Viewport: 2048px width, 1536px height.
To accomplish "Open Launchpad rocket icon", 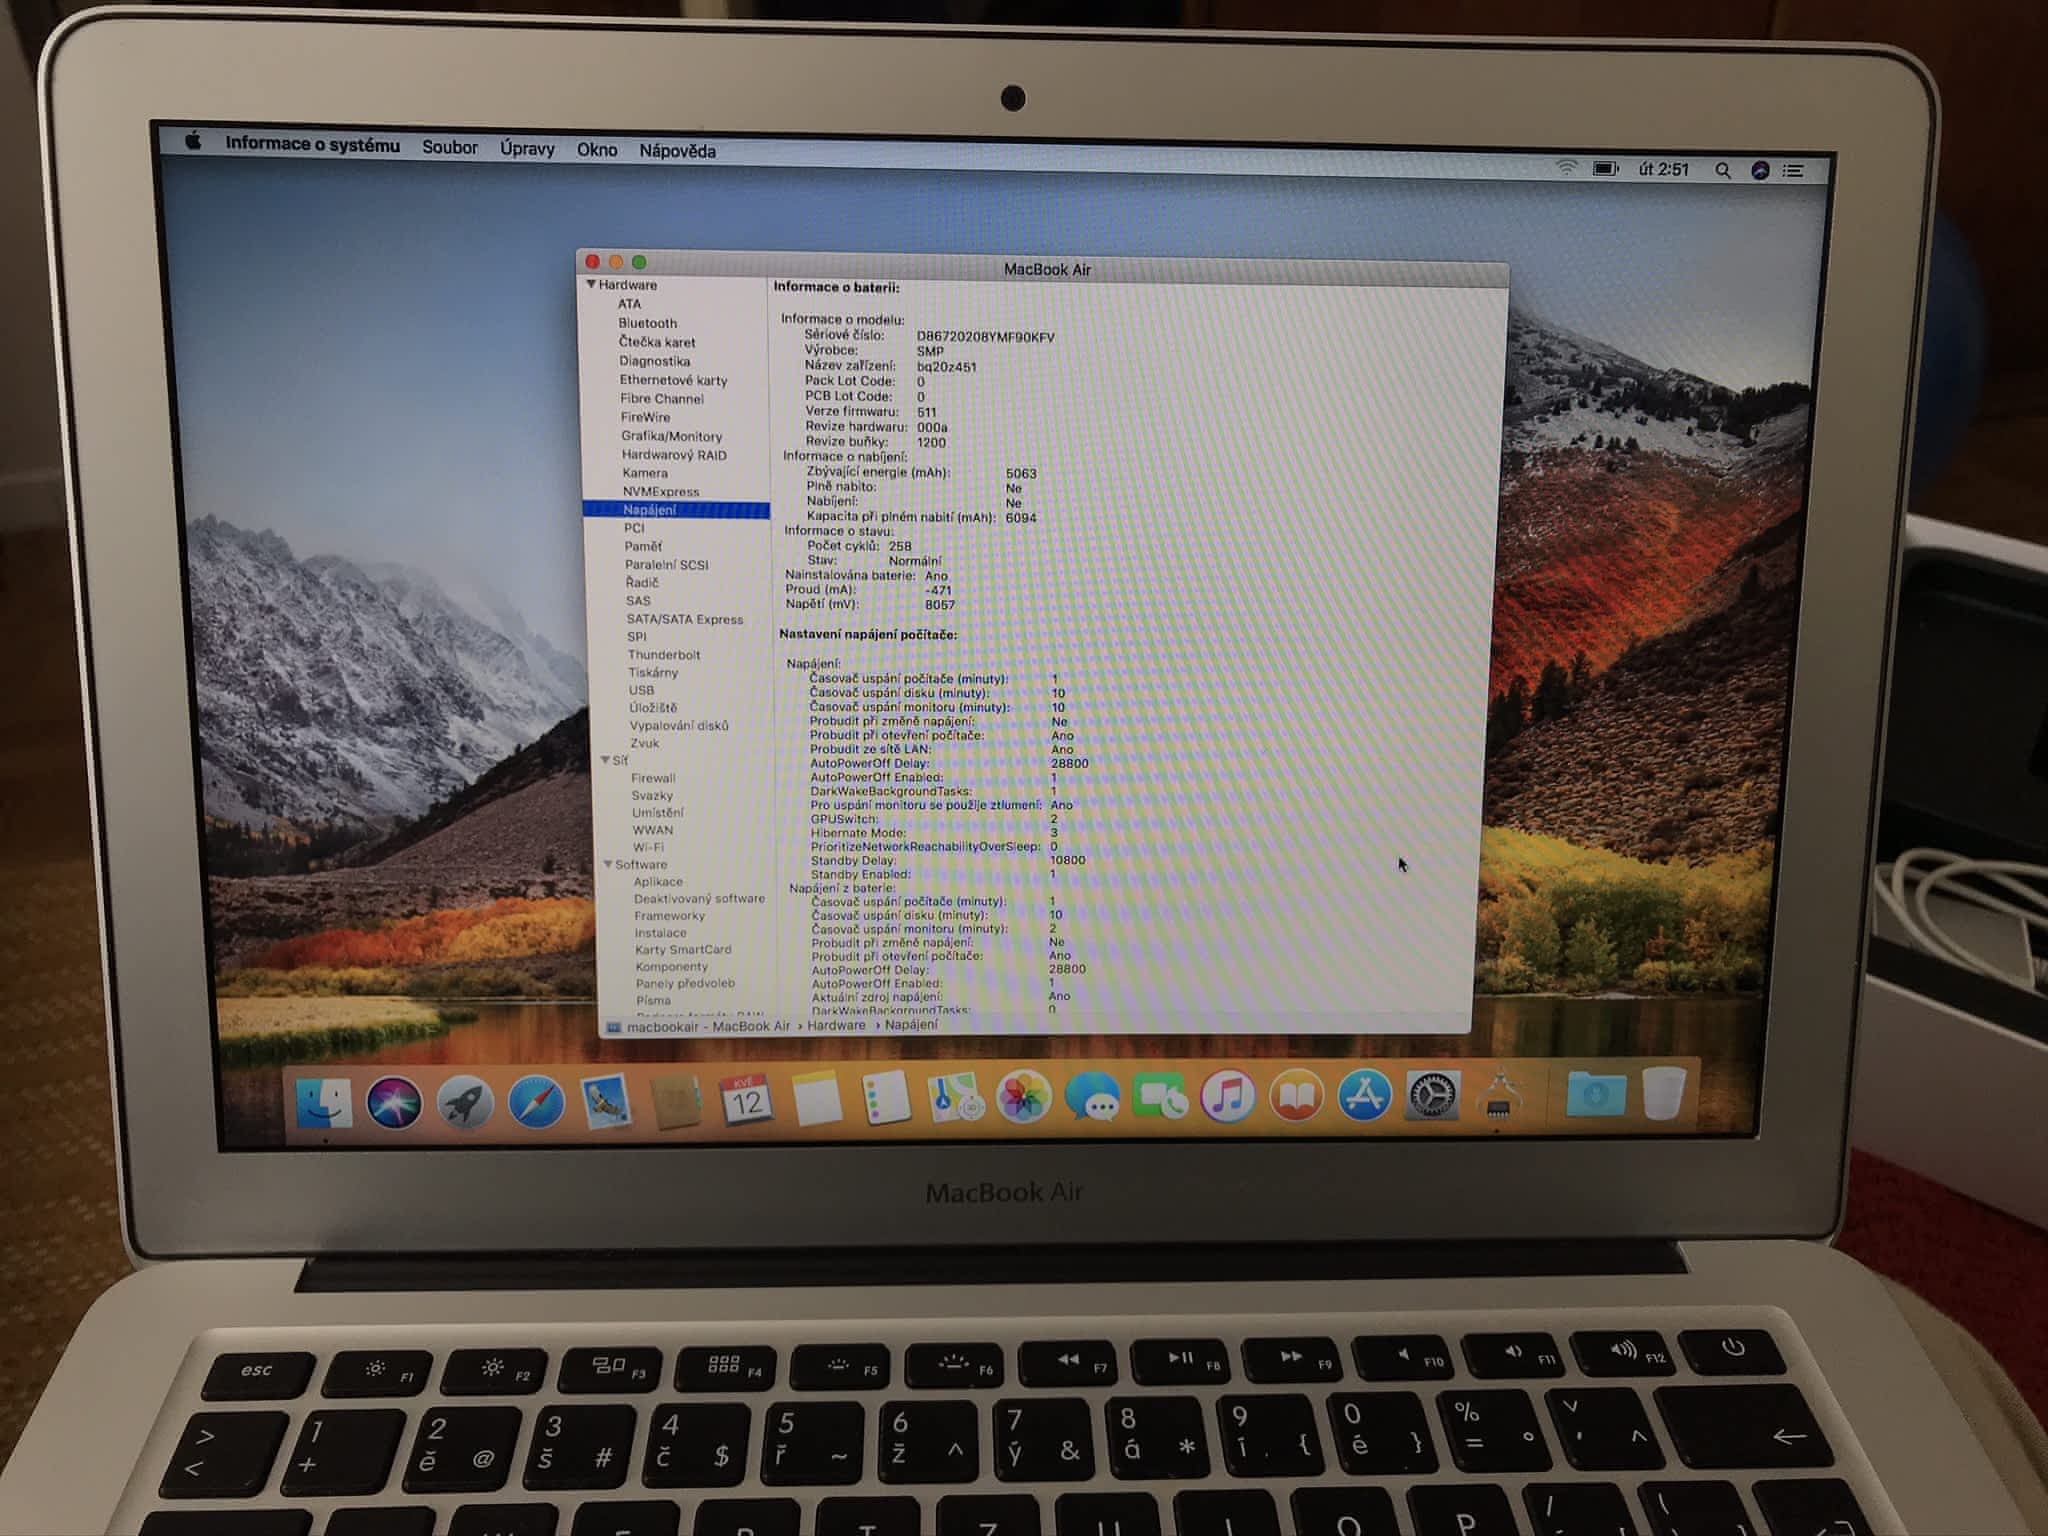I will click(465, 1104).
